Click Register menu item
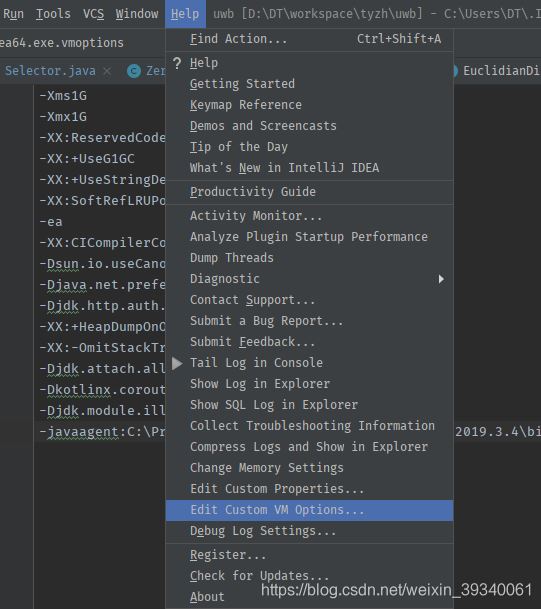The image size is (541, 609). tap(310, 555)
